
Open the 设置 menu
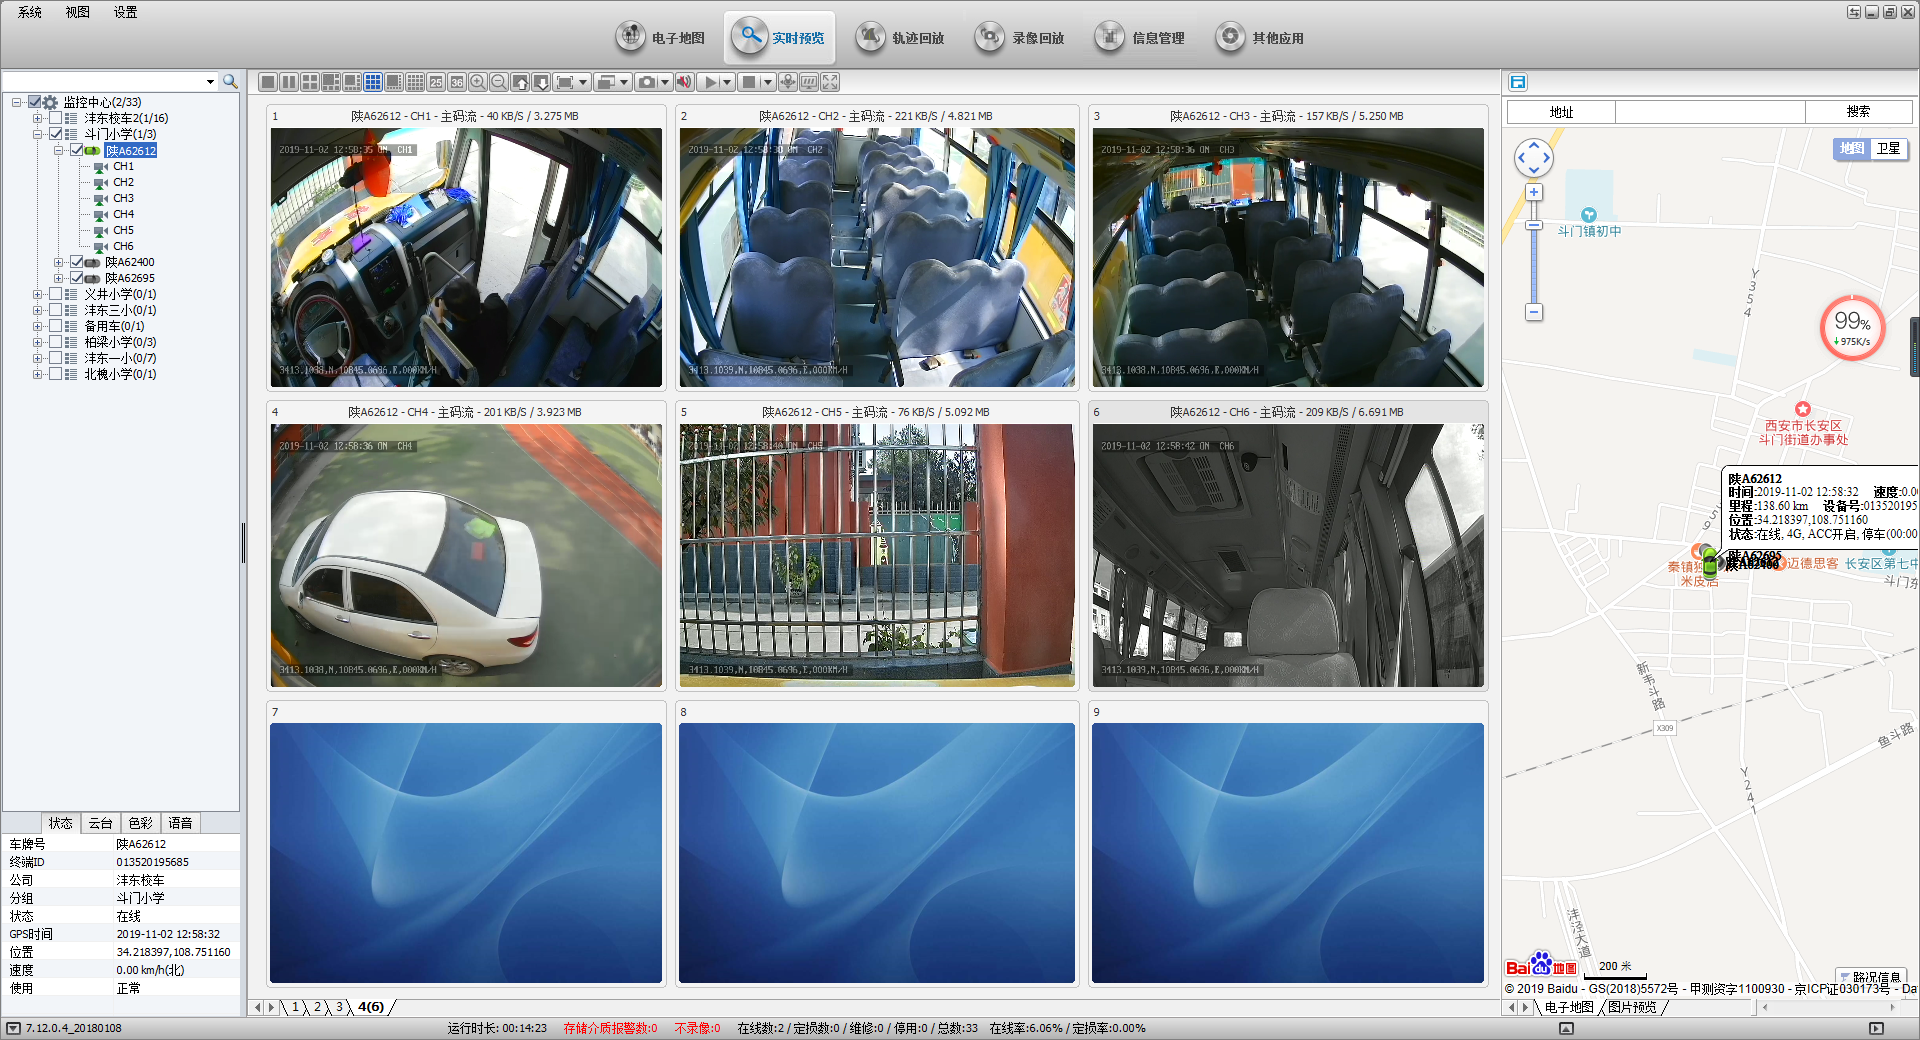(125, 12)
